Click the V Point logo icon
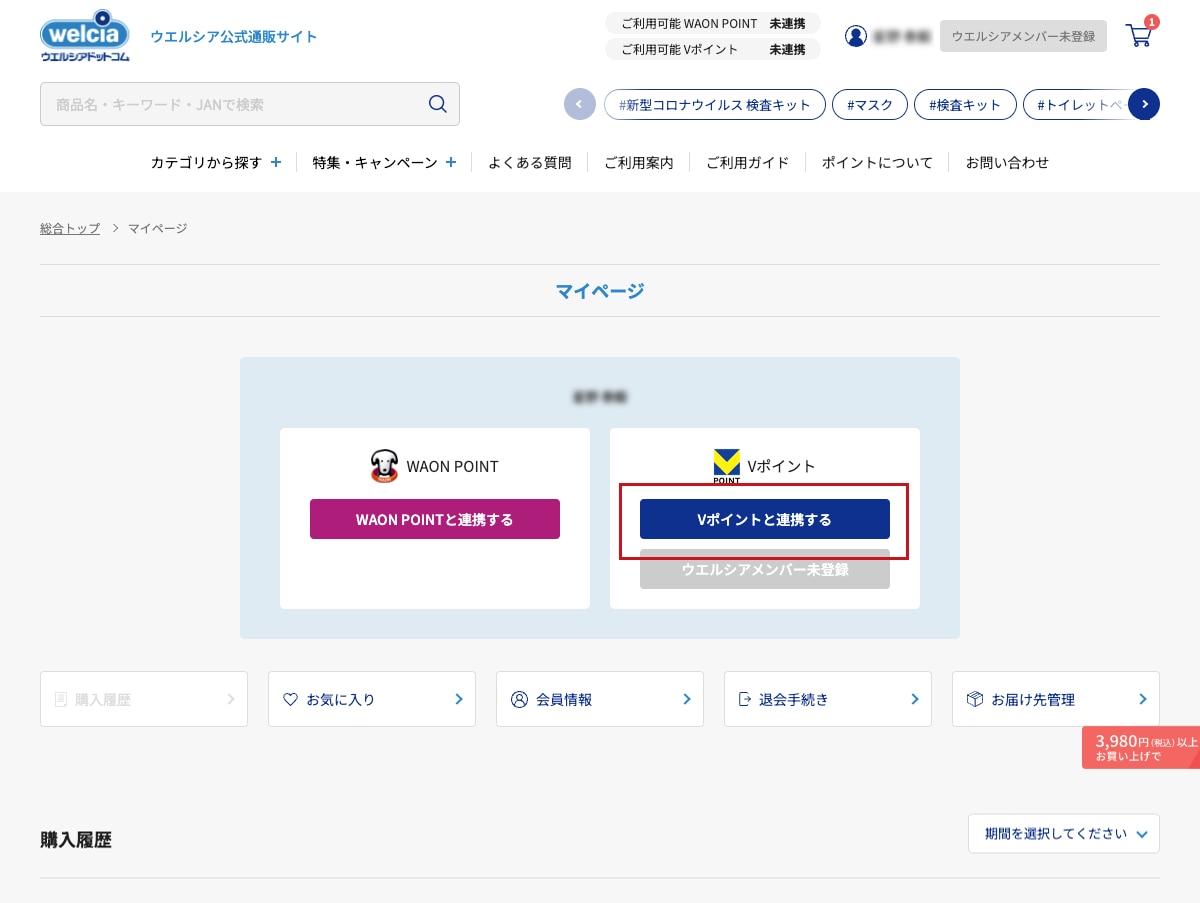The width and height of the screenshot is (1200, 903). [x=726, y=466]
